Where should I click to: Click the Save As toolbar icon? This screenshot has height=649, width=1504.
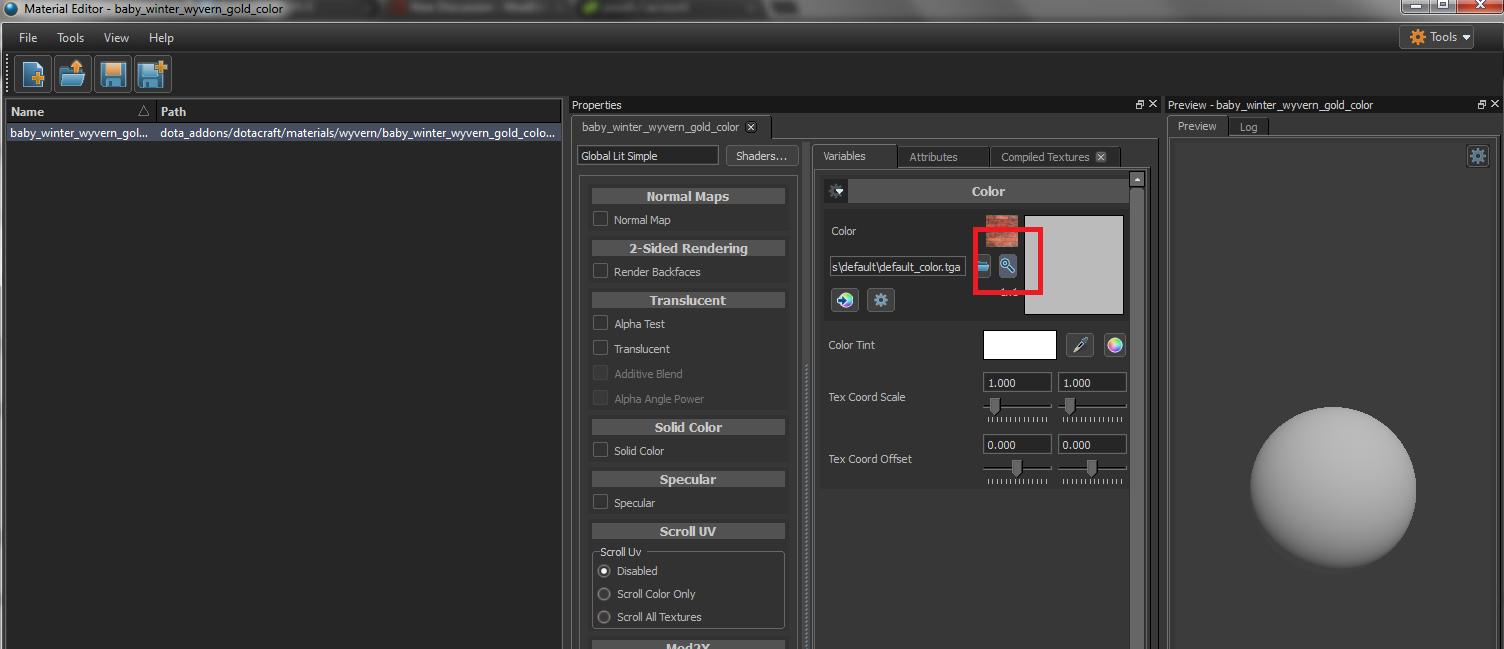(153, 75)
